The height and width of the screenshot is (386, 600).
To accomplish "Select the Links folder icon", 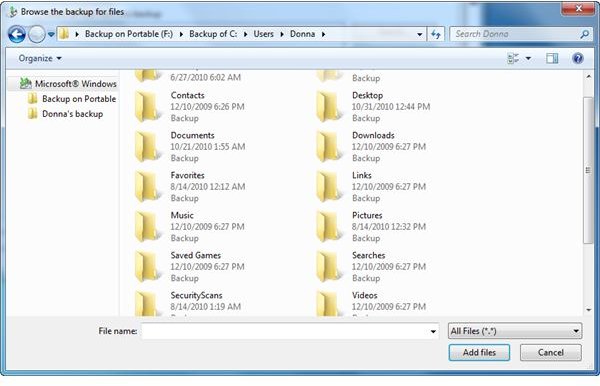I will coord(329,187).
